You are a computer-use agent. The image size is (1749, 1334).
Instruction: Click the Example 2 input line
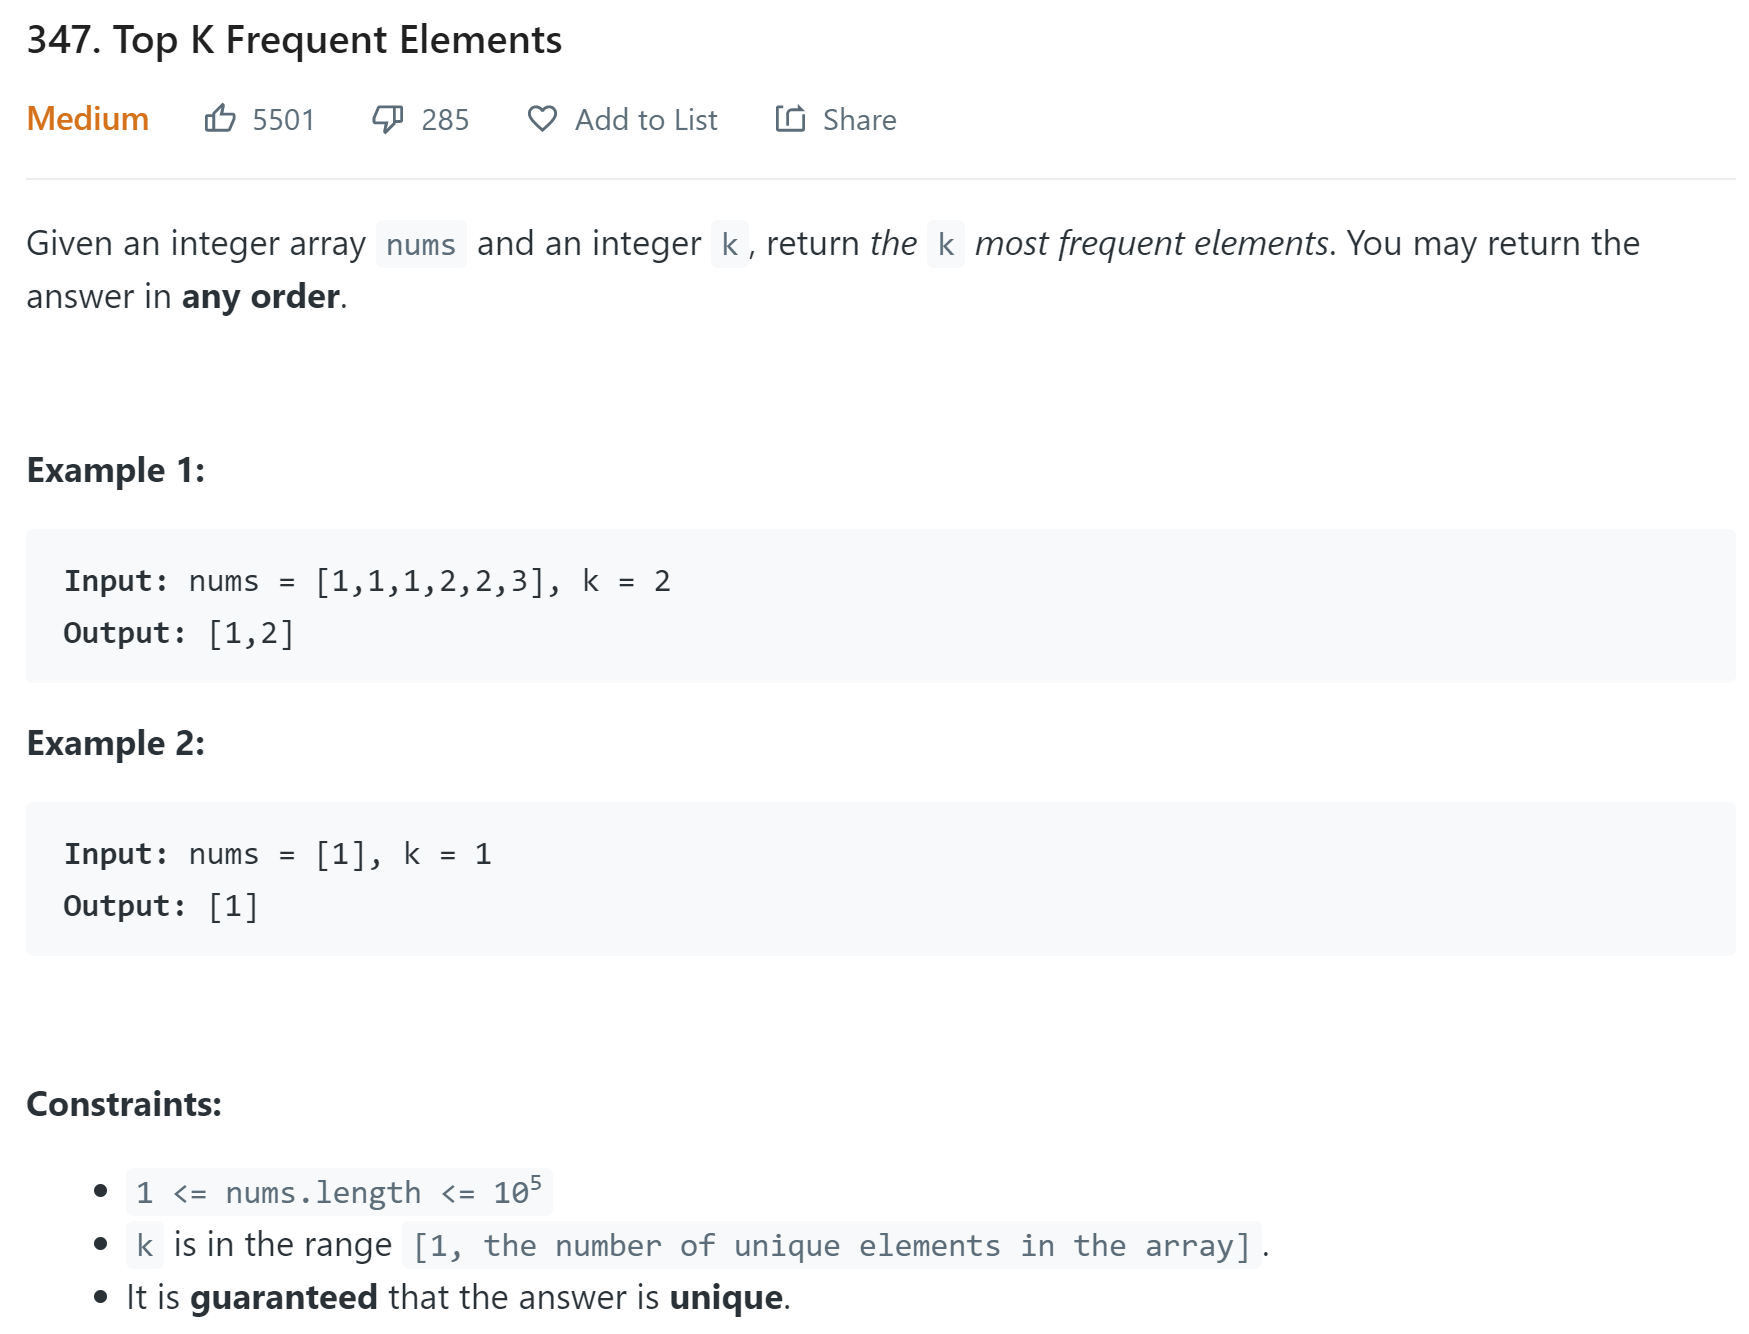click(278, 854)
